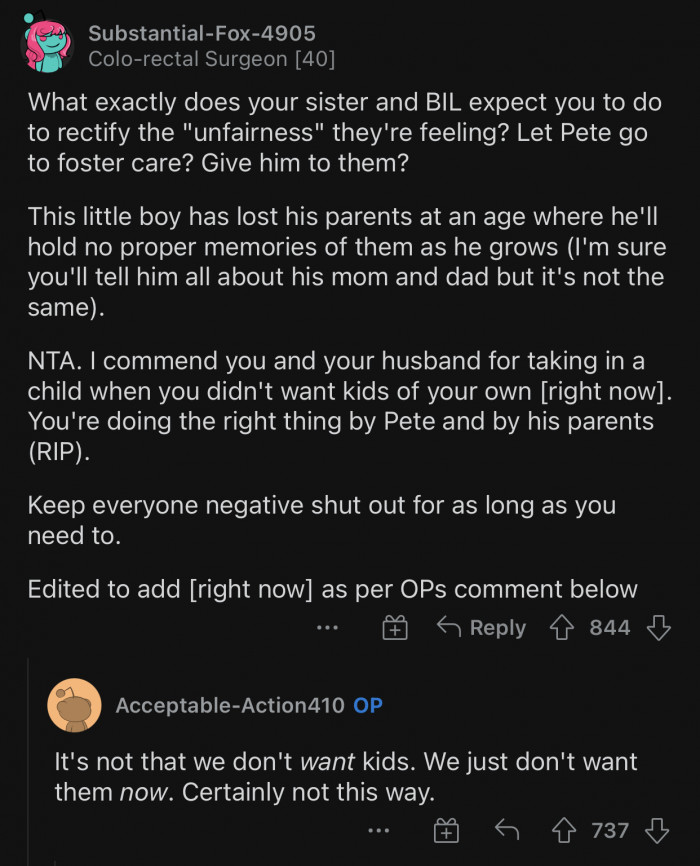Tap the 737 vote count
The width and height of the screenshot is (700, 866).
[x=610, y=830]
